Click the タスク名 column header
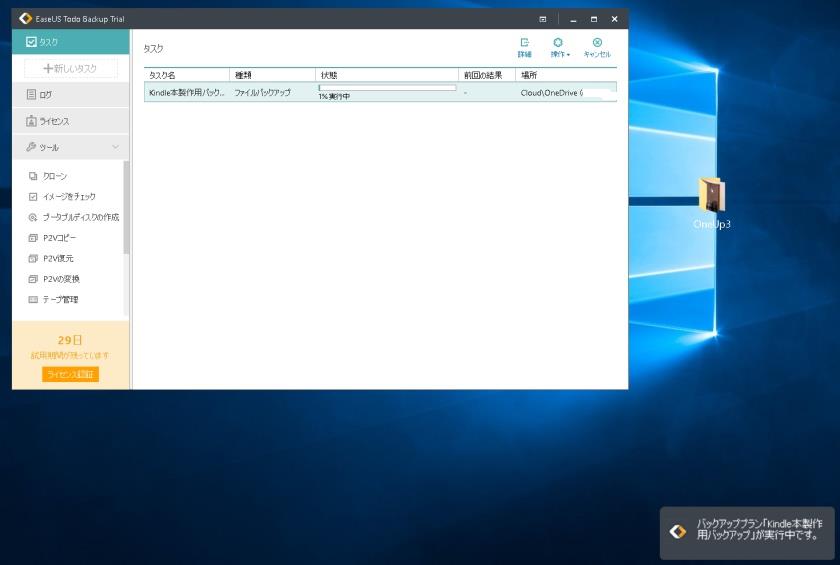 [186, 75]
